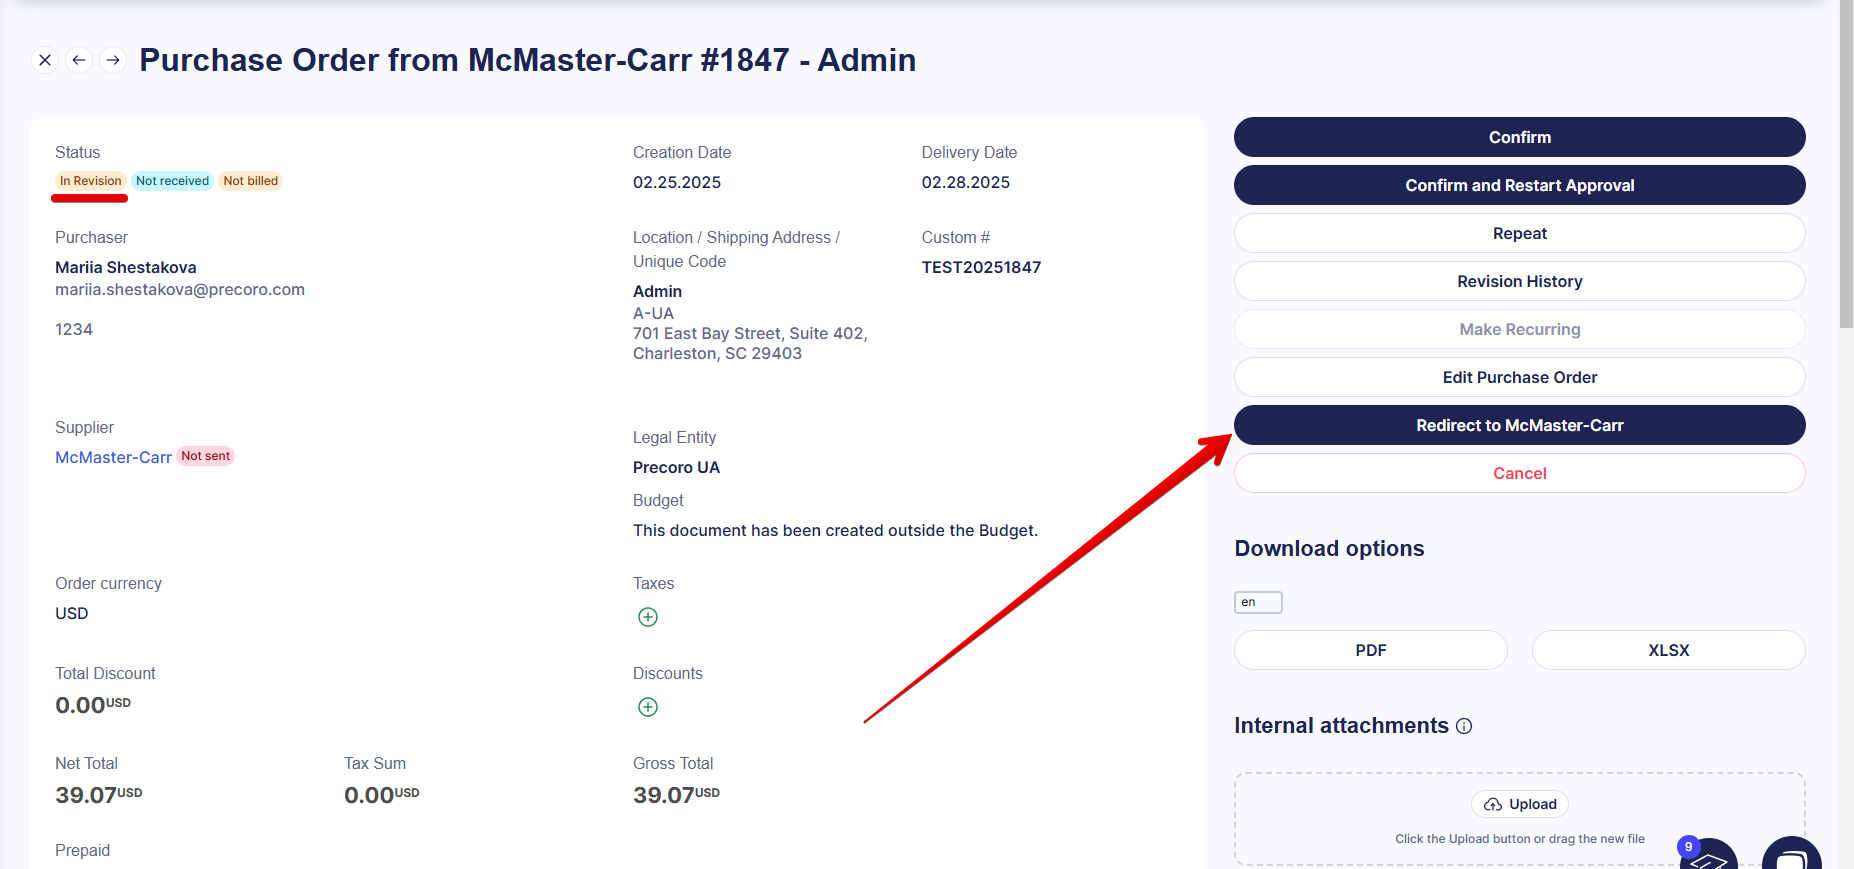The width and height of the screenshot is (1854, 869).
Task: Download the order as PDF
Action: pyautogui.click(x=1370, y=650)
